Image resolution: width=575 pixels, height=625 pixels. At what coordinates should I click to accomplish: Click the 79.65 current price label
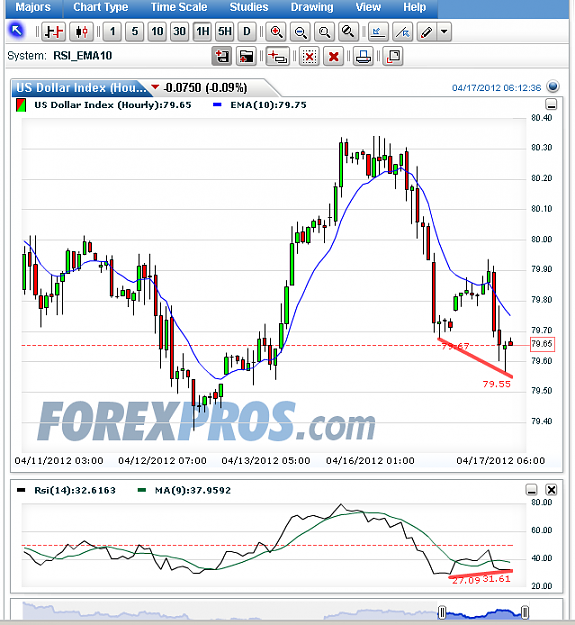pyautogui.click(x=542, y=344)
